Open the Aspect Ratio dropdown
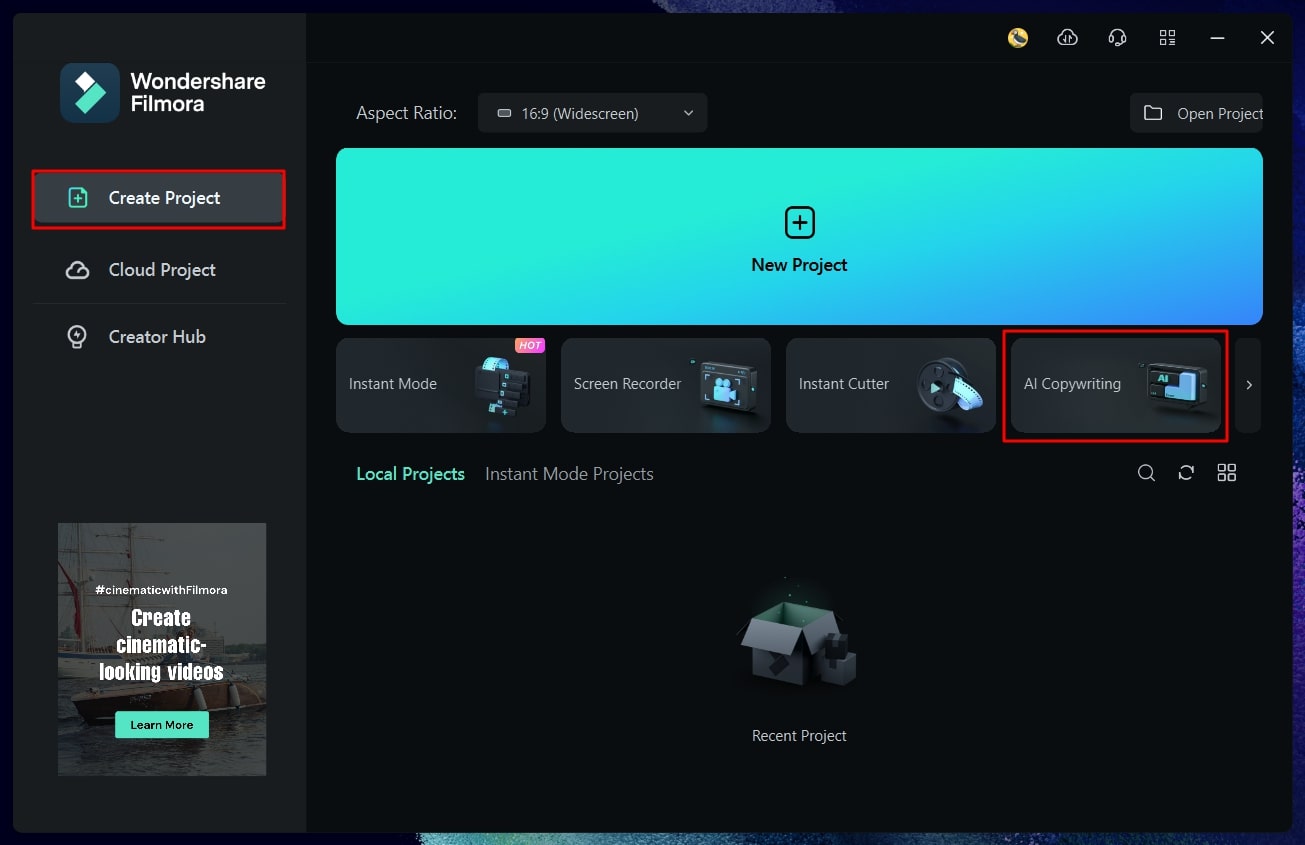Image resolution: width=1305 pixels, height=845 pixels. click(592, 113)
